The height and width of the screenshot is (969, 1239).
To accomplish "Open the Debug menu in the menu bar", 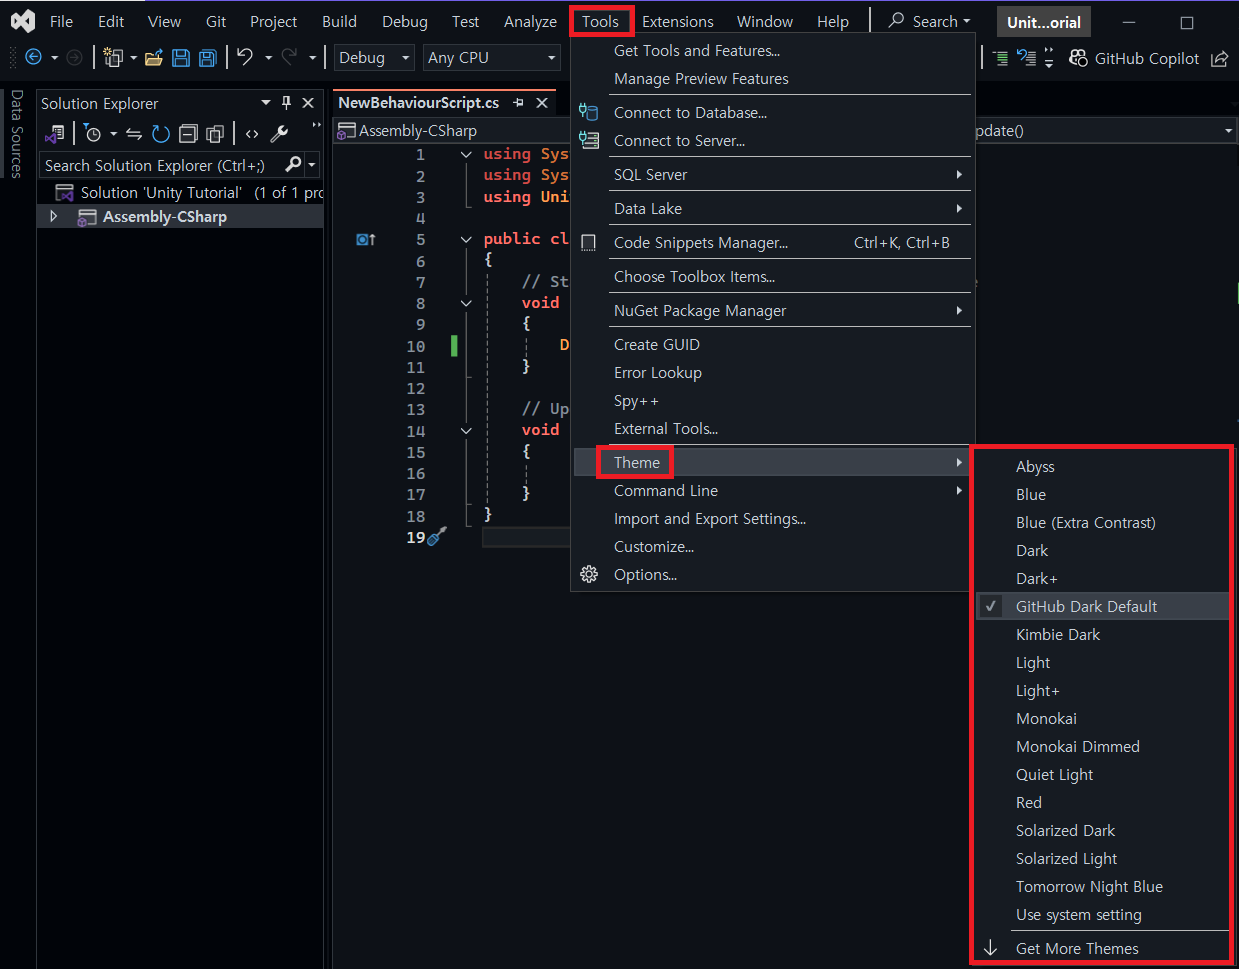I will 405,21.
